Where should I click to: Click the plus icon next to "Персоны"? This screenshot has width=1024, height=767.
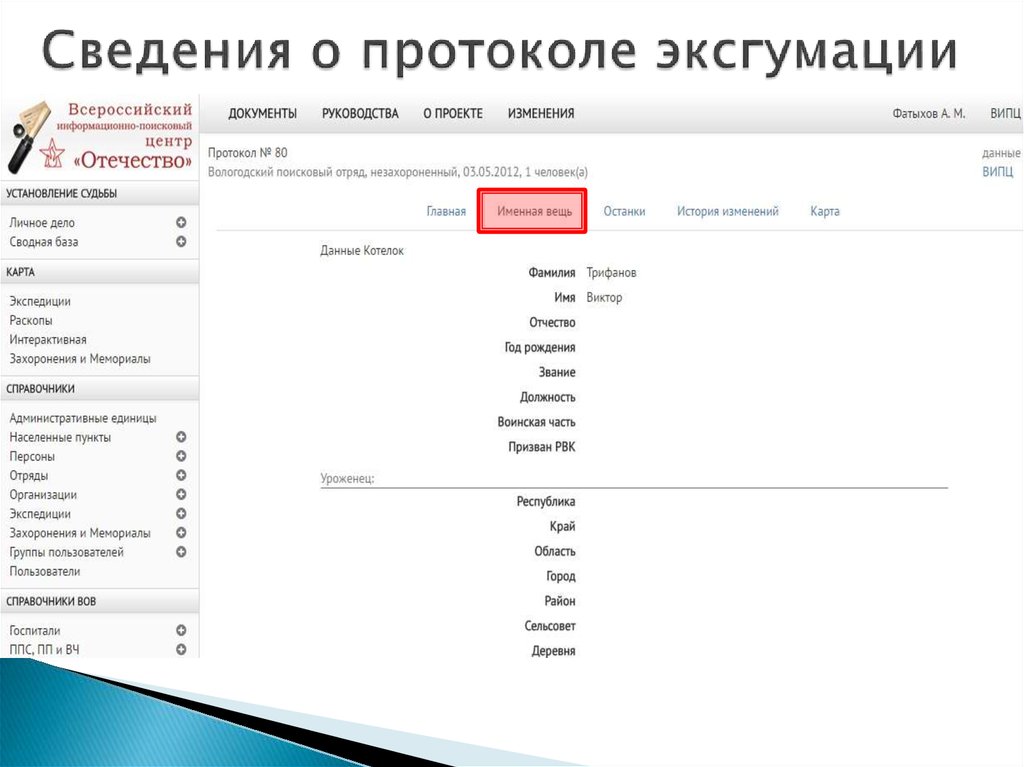(182, 456)
